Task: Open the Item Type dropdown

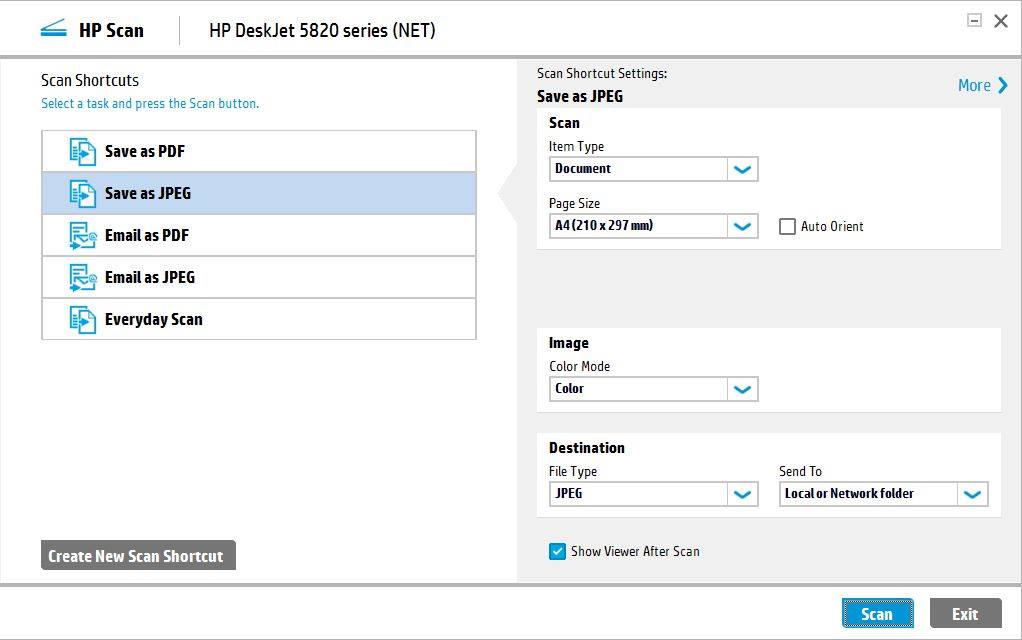Action: coord(742,169)
